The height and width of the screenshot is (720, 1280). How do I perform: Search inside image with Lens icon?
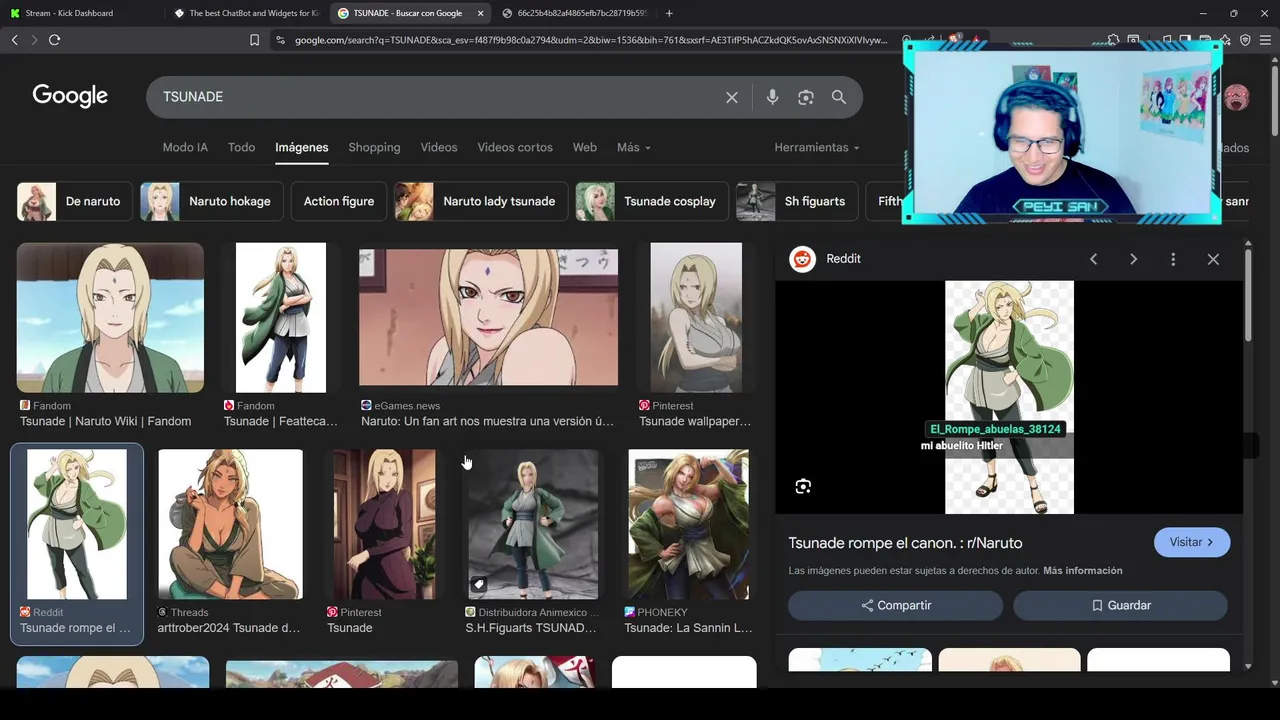803,486
